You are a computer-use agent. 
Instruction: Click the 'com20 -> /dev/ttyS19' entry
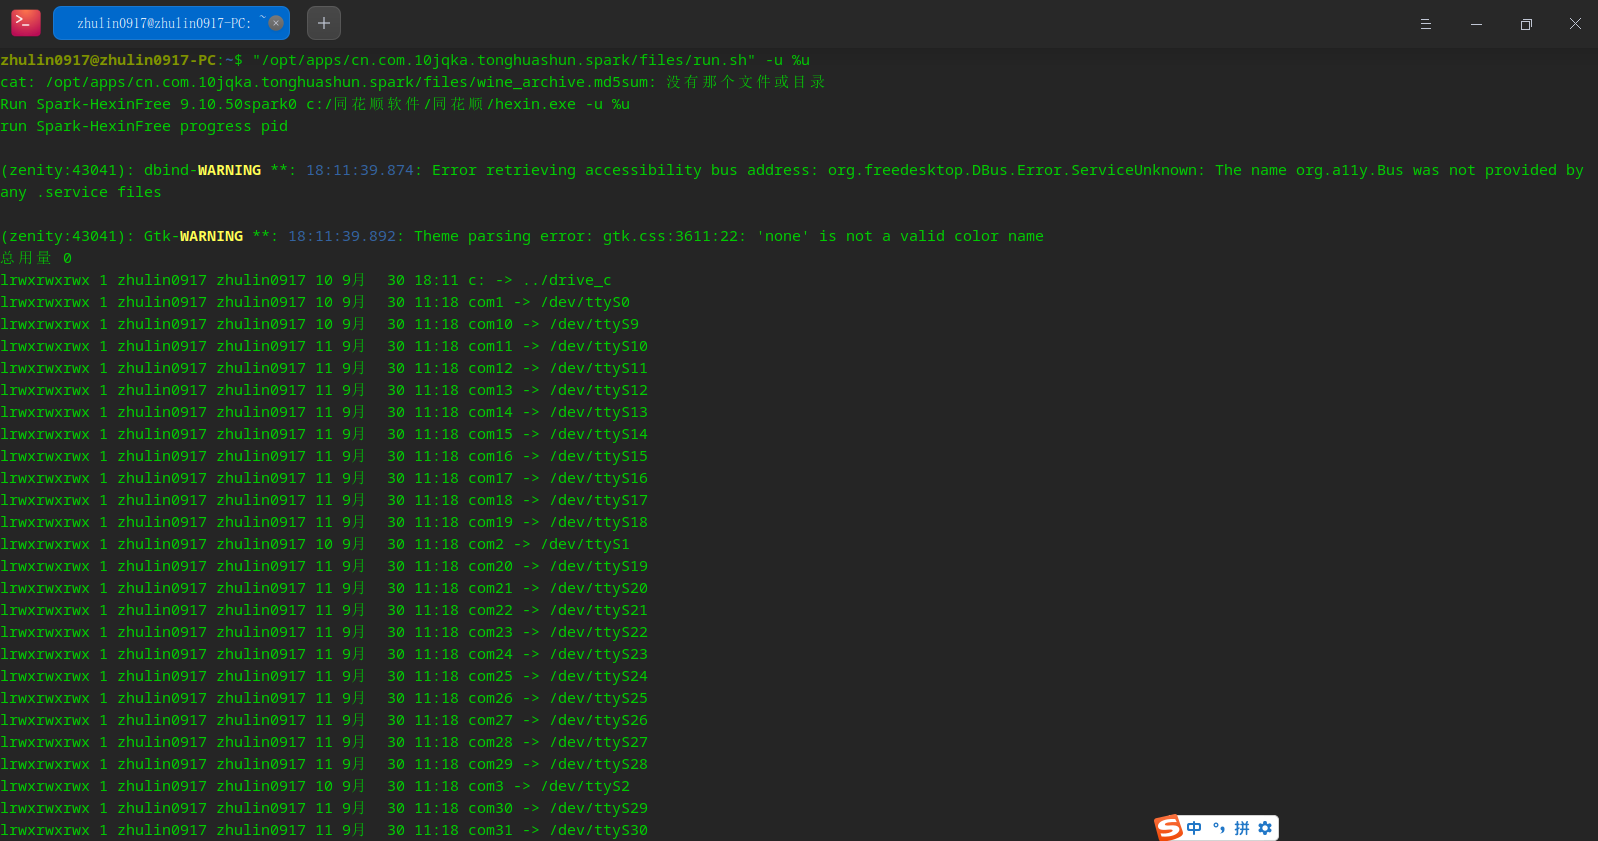click(558, 566)
